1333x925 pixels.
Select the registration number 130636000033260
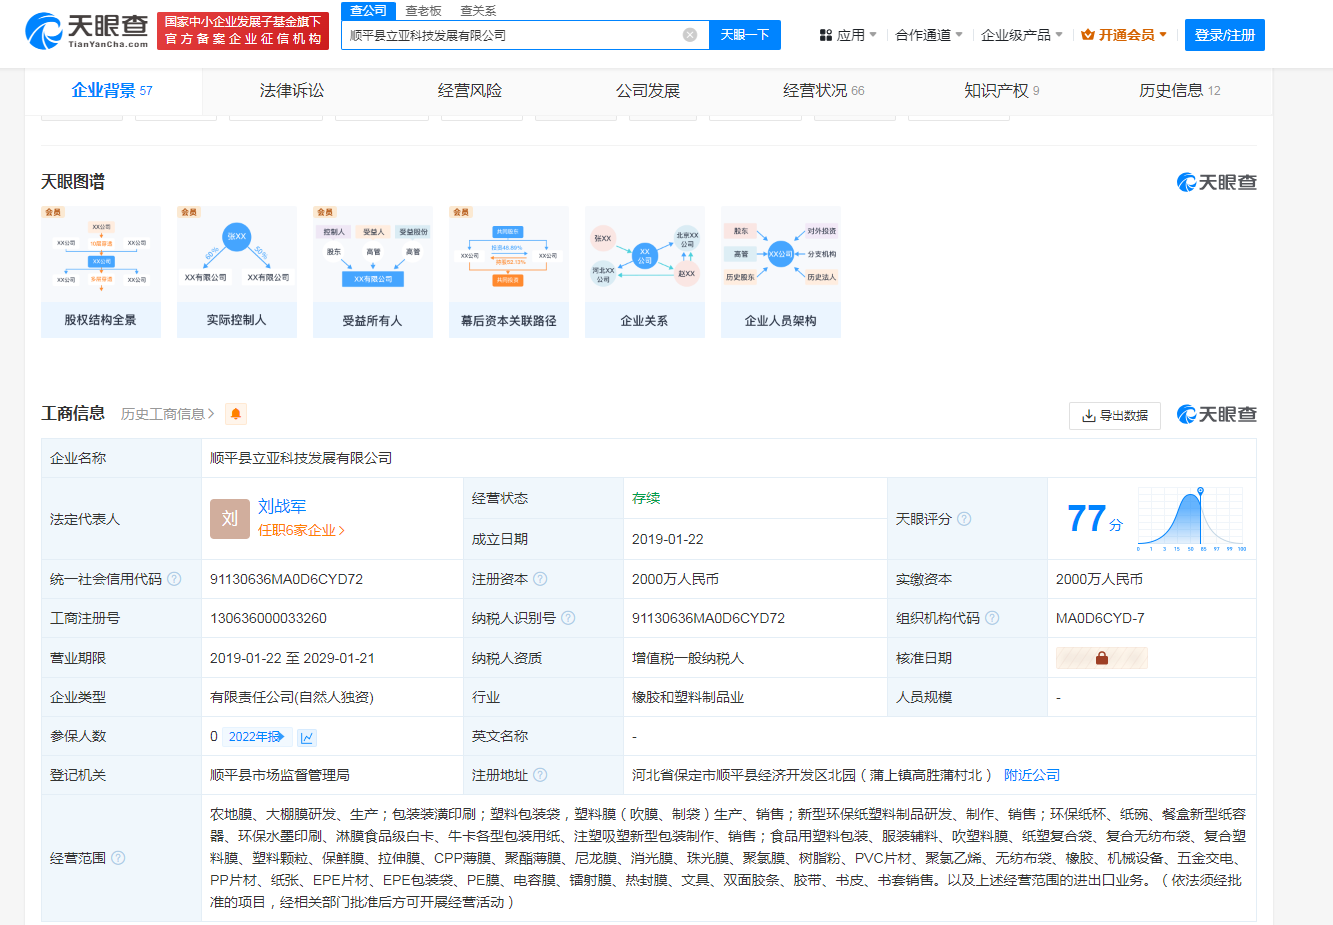(268, 618)
